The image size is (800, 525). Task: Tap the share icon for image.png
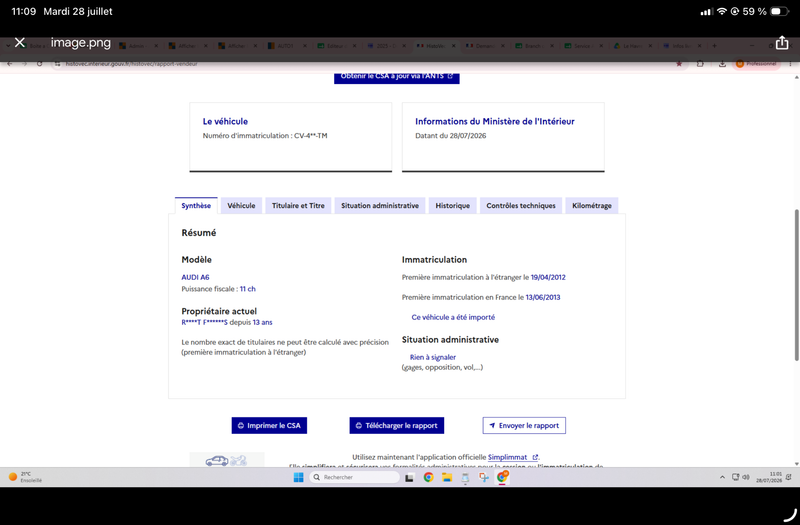coord(782,42)
